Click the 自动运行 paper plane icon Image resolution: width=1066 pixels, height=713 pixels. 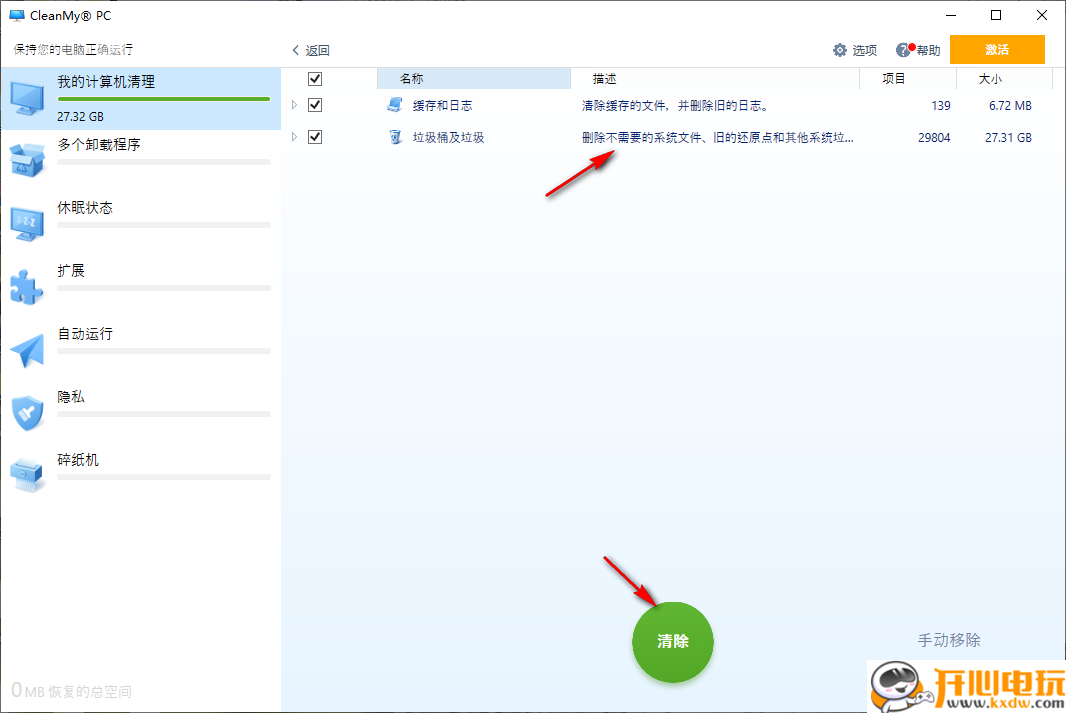pos(25,348)
